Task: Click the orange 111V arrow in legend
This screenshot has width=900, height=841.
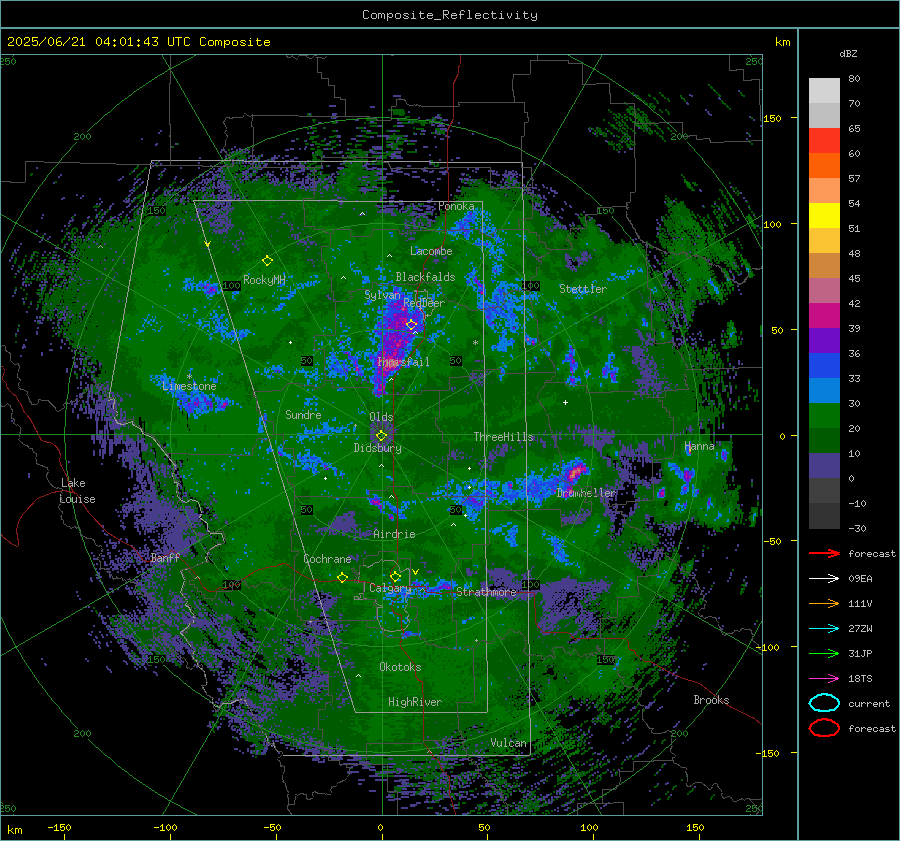Action: [824, 603]
